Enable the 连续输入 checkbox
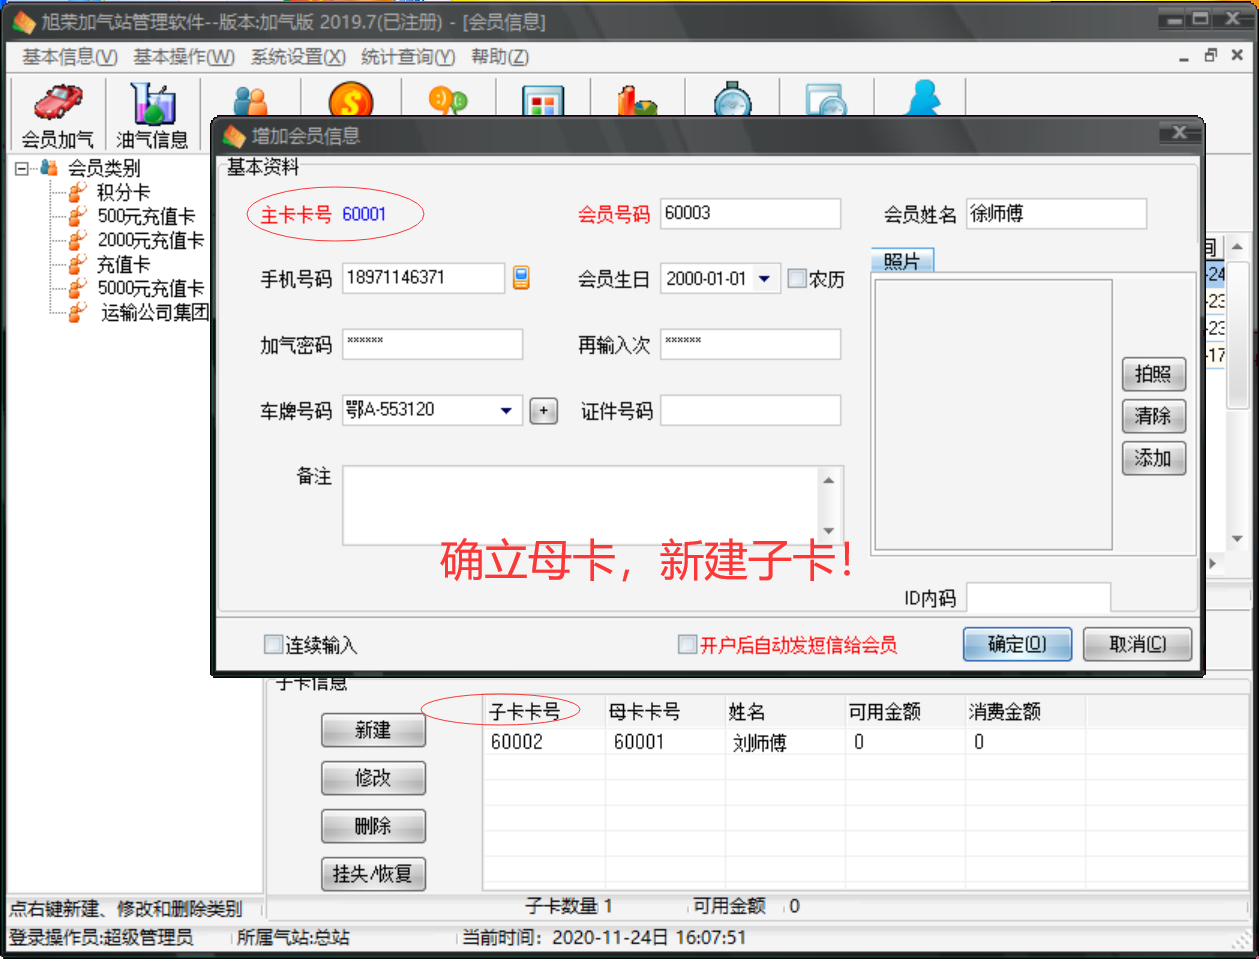Image resolution: width=1259 pixels, height=959 pixels. pos(272,644)
